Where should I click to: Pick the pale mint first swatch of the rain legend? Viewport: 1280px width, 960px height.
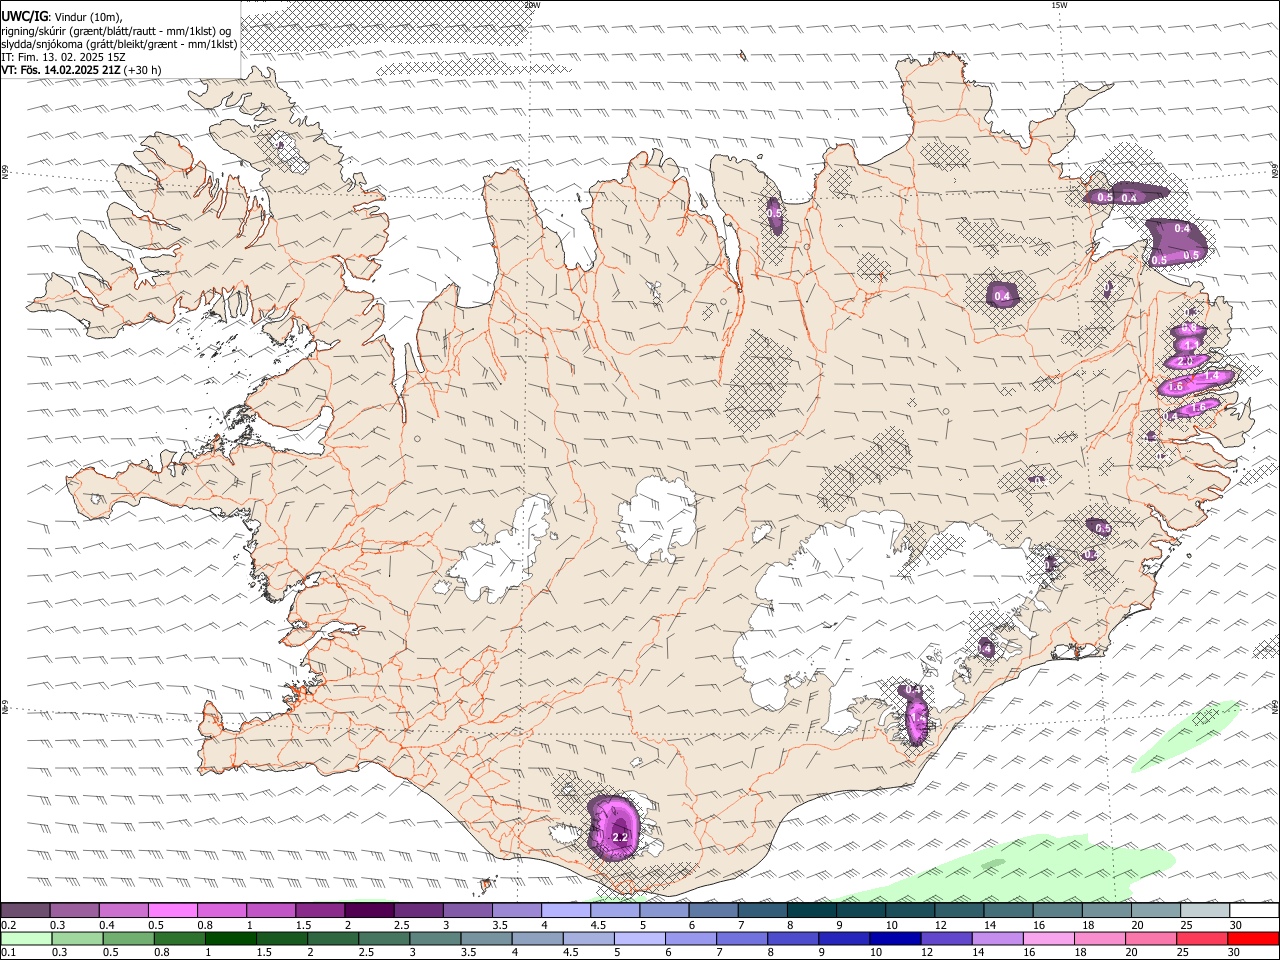[26, 938]
